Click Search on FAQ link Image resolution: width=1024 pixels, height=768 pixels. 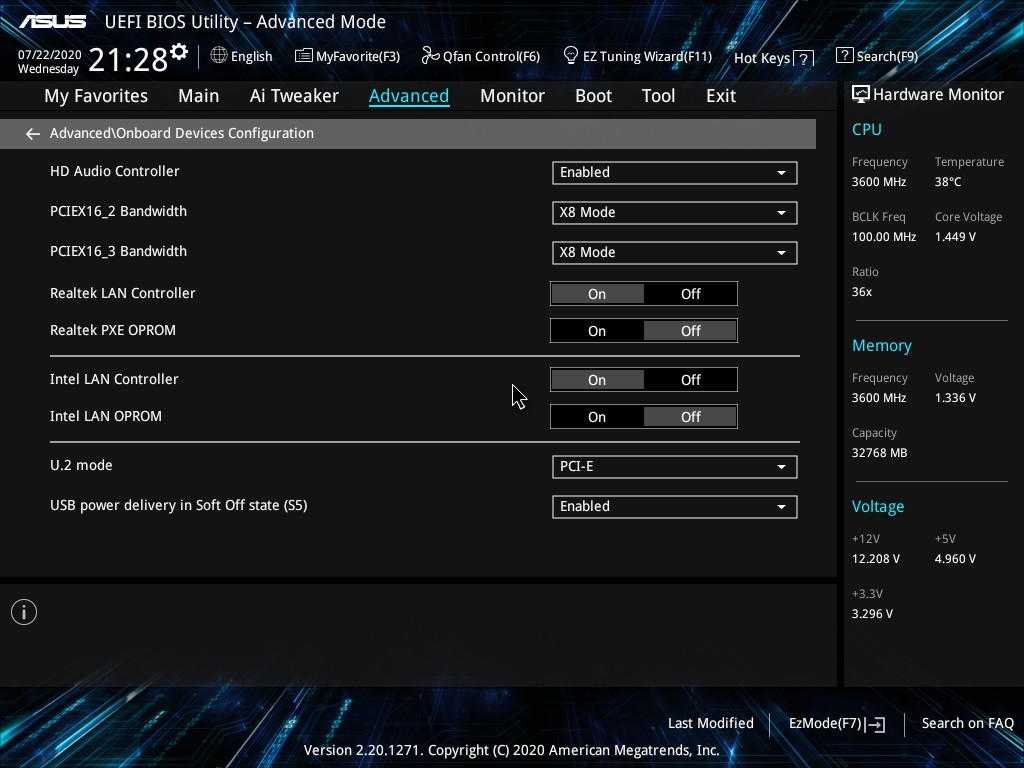pos(967,723)
